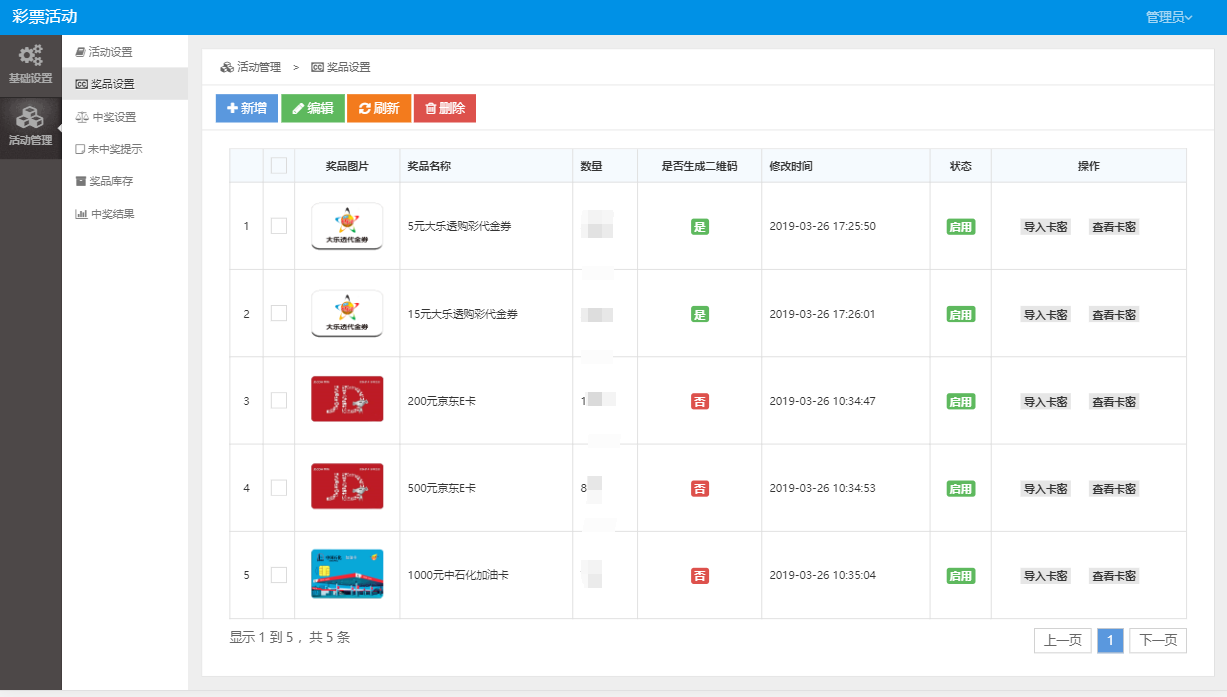
Task: Go to 下一页 in pagination
Action: [x=1158, y=641]
